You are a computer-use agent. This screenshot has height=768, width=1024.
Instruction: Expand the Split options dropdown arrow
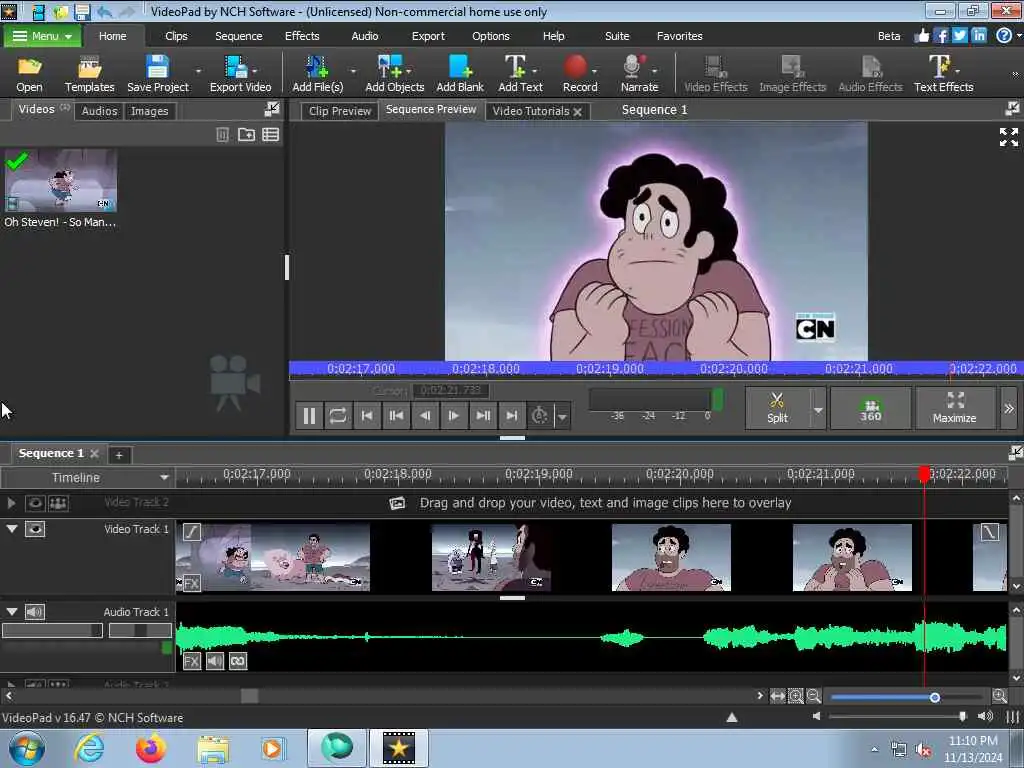(x=818, y=409)
